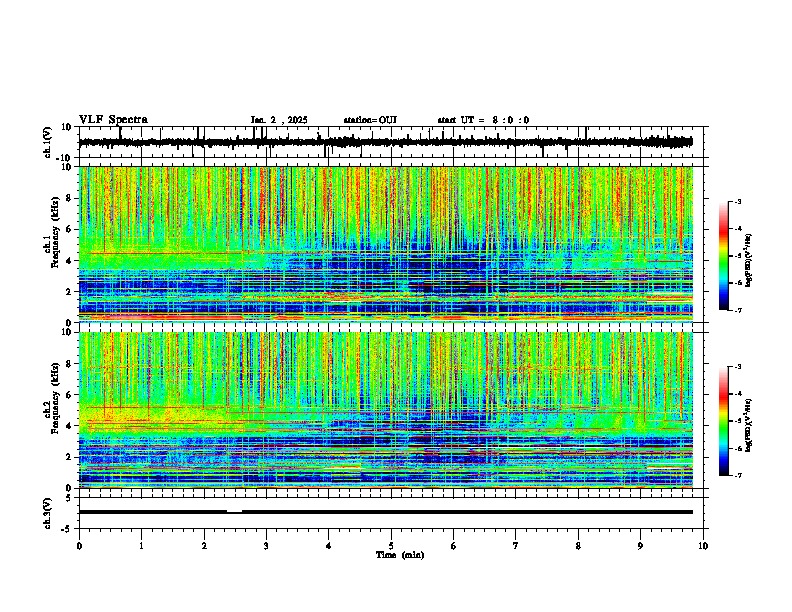Click the time axis tick label "4"

(x=328, y=546)
